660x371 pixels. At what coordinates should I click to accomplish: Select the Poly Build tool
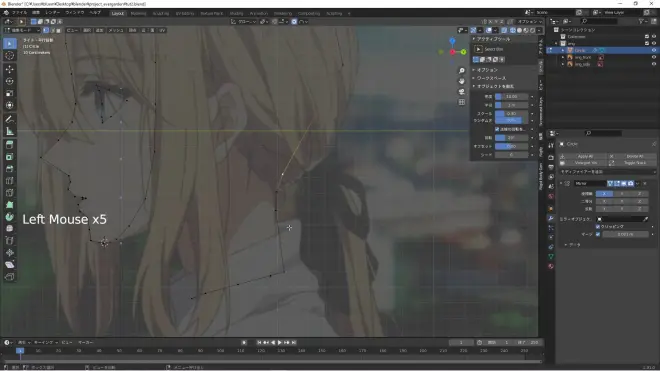click(x=10, y=205)
